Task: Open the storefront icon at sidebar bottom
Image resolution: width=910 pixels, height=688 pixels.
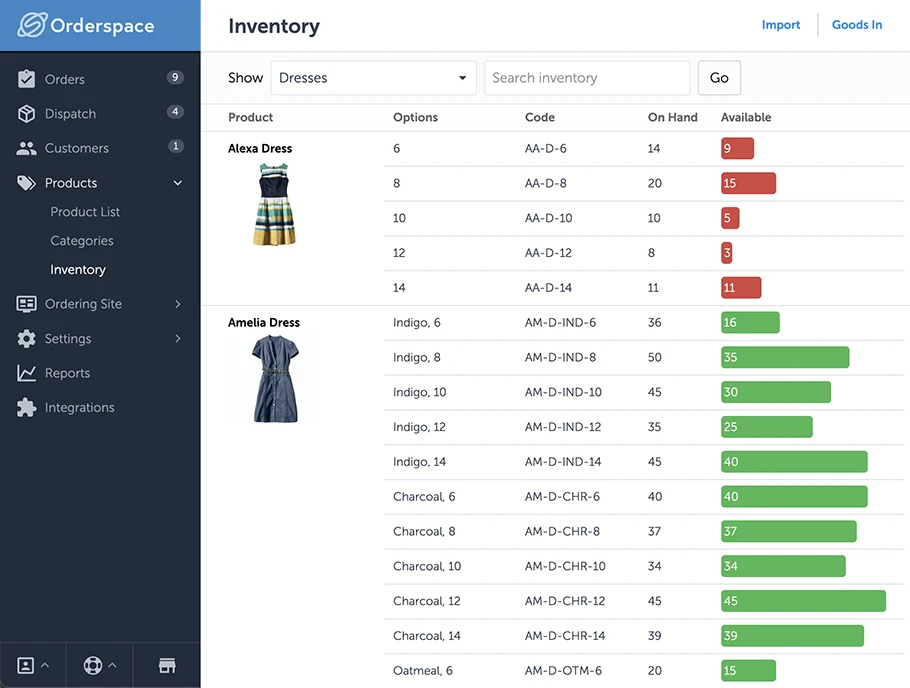Action: coord(167,666)
